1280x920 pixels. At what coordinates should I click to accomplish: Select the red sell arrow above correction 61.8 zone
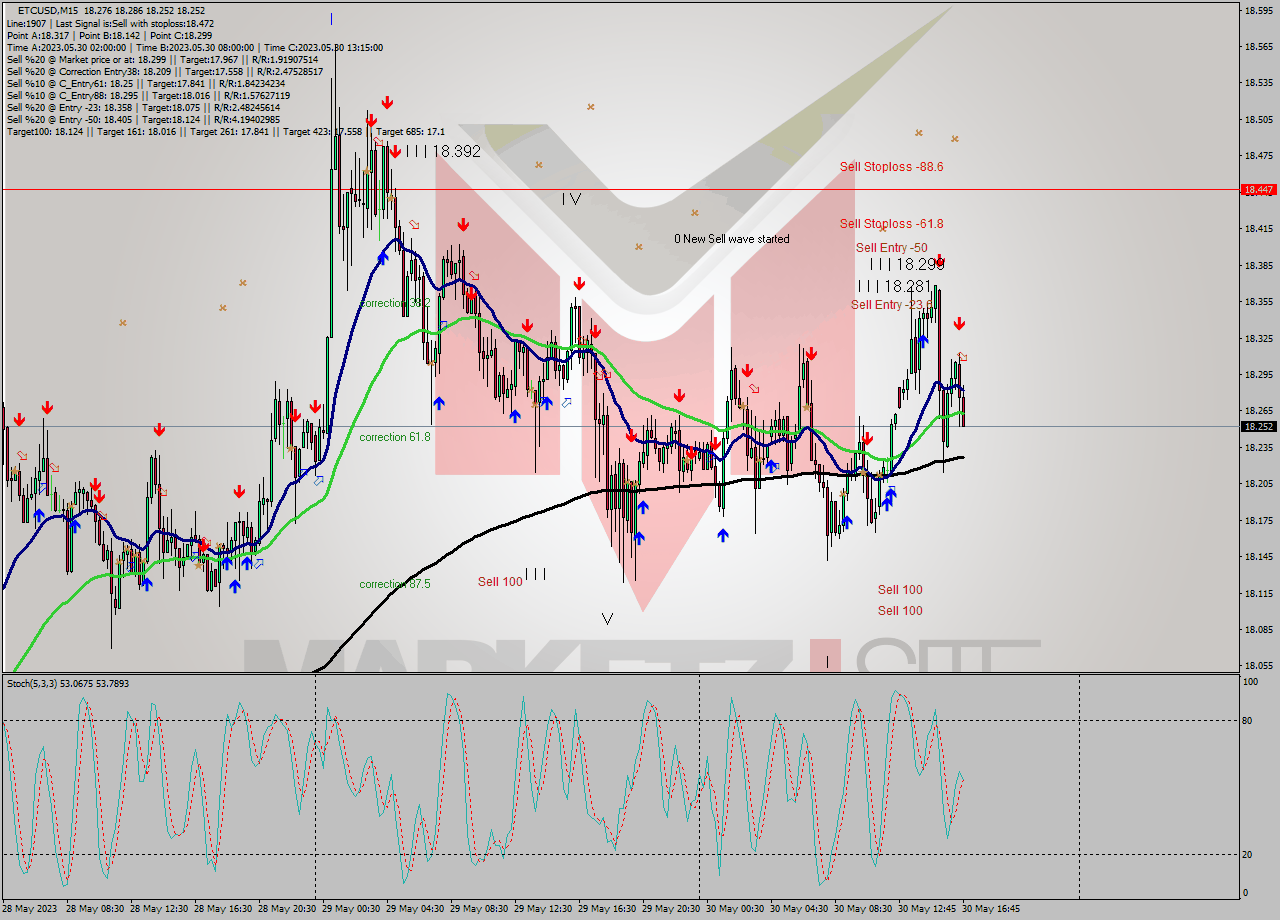[527, 325]
